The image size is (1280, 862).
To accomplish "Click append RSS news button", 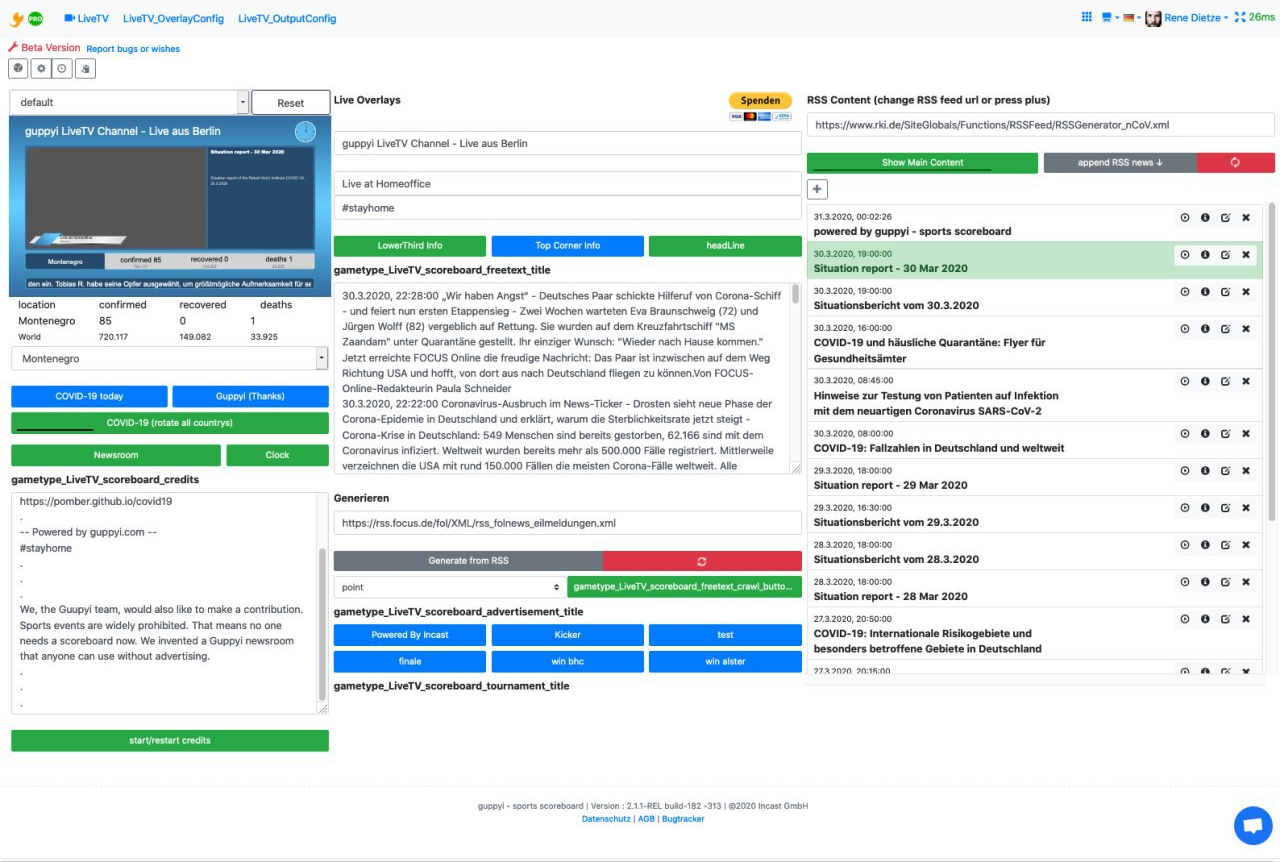I will click(1119, 163).
